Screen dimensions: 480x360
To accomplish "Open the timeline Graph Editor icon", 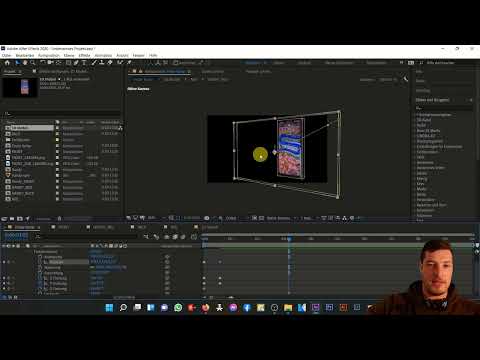I will coord(194,237).
